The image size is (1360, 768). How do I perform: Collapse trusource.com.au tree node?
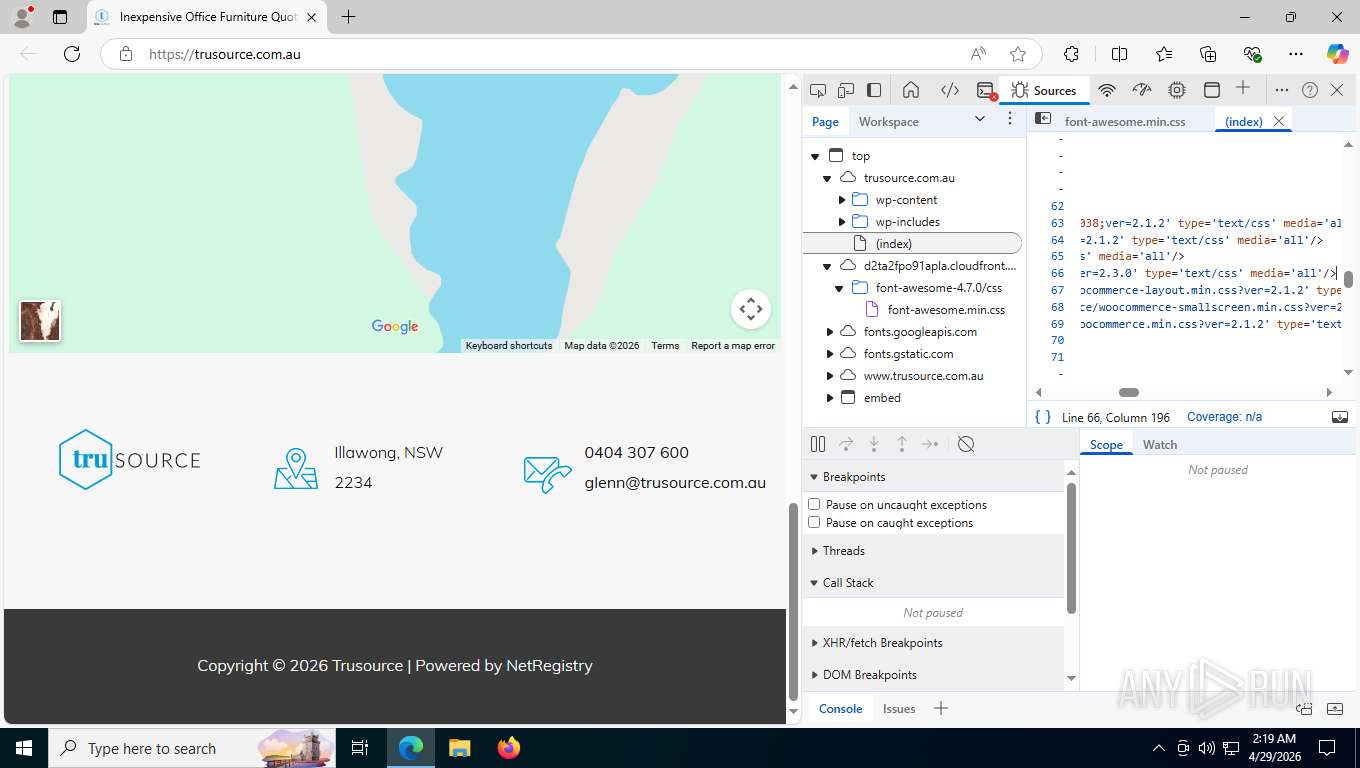(x=828, y=178)
